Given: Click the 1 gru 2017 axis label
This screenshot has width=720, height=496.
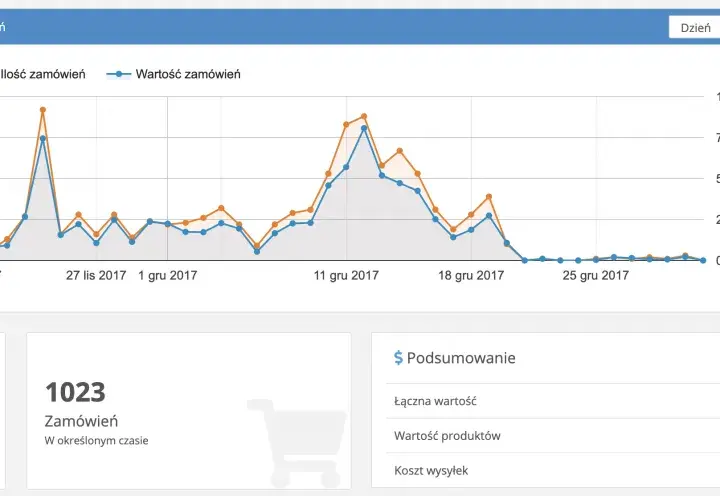Looking at the screenshot, I should [168, 276].
